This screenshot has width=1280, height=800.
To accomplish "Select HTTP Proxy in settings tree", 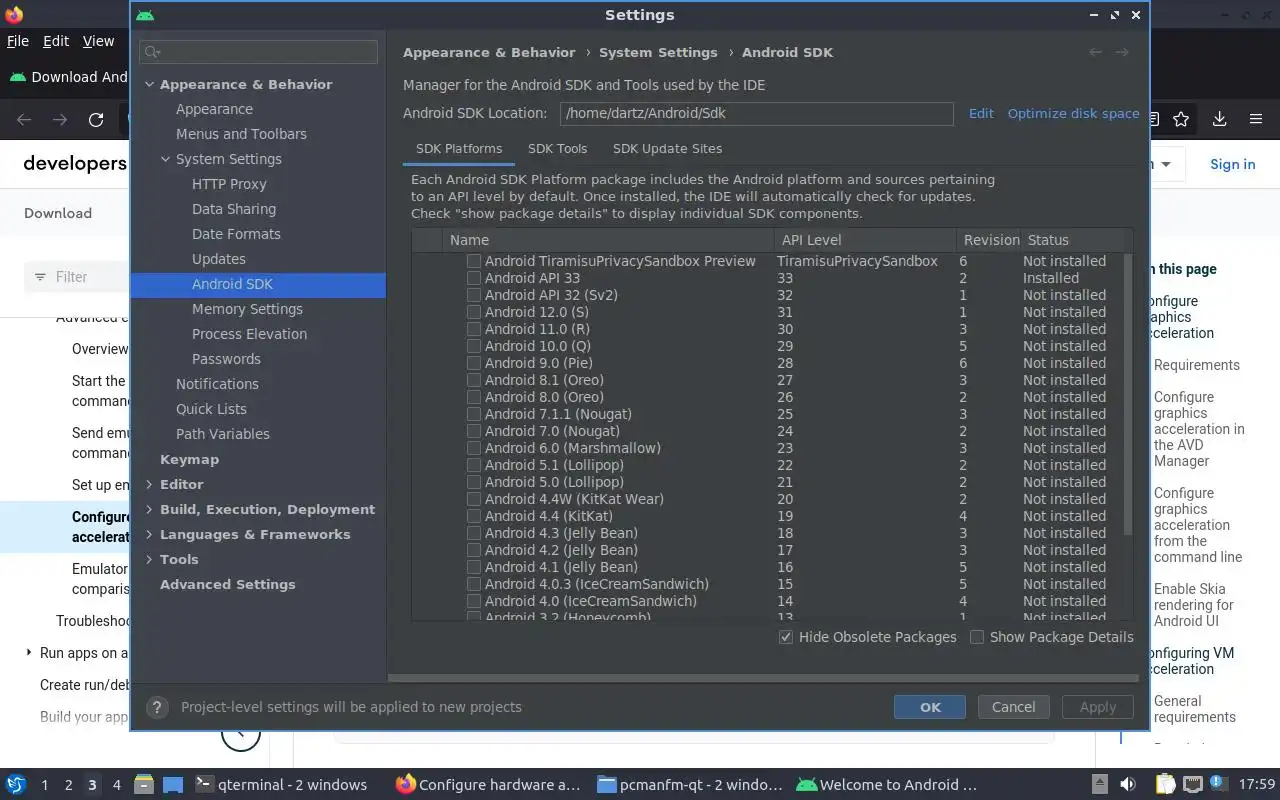I will coord(229,184).
